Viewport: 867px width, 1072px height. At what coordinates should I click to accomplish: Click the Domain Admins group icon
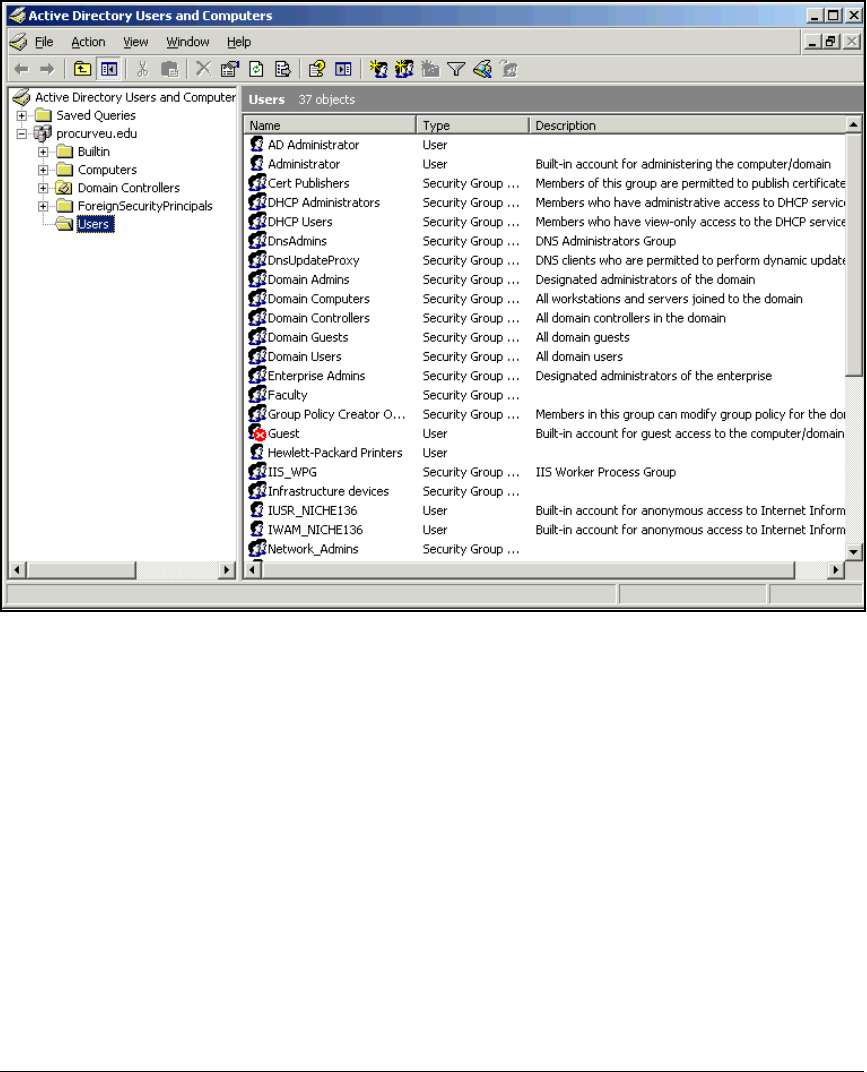point(257,280)
